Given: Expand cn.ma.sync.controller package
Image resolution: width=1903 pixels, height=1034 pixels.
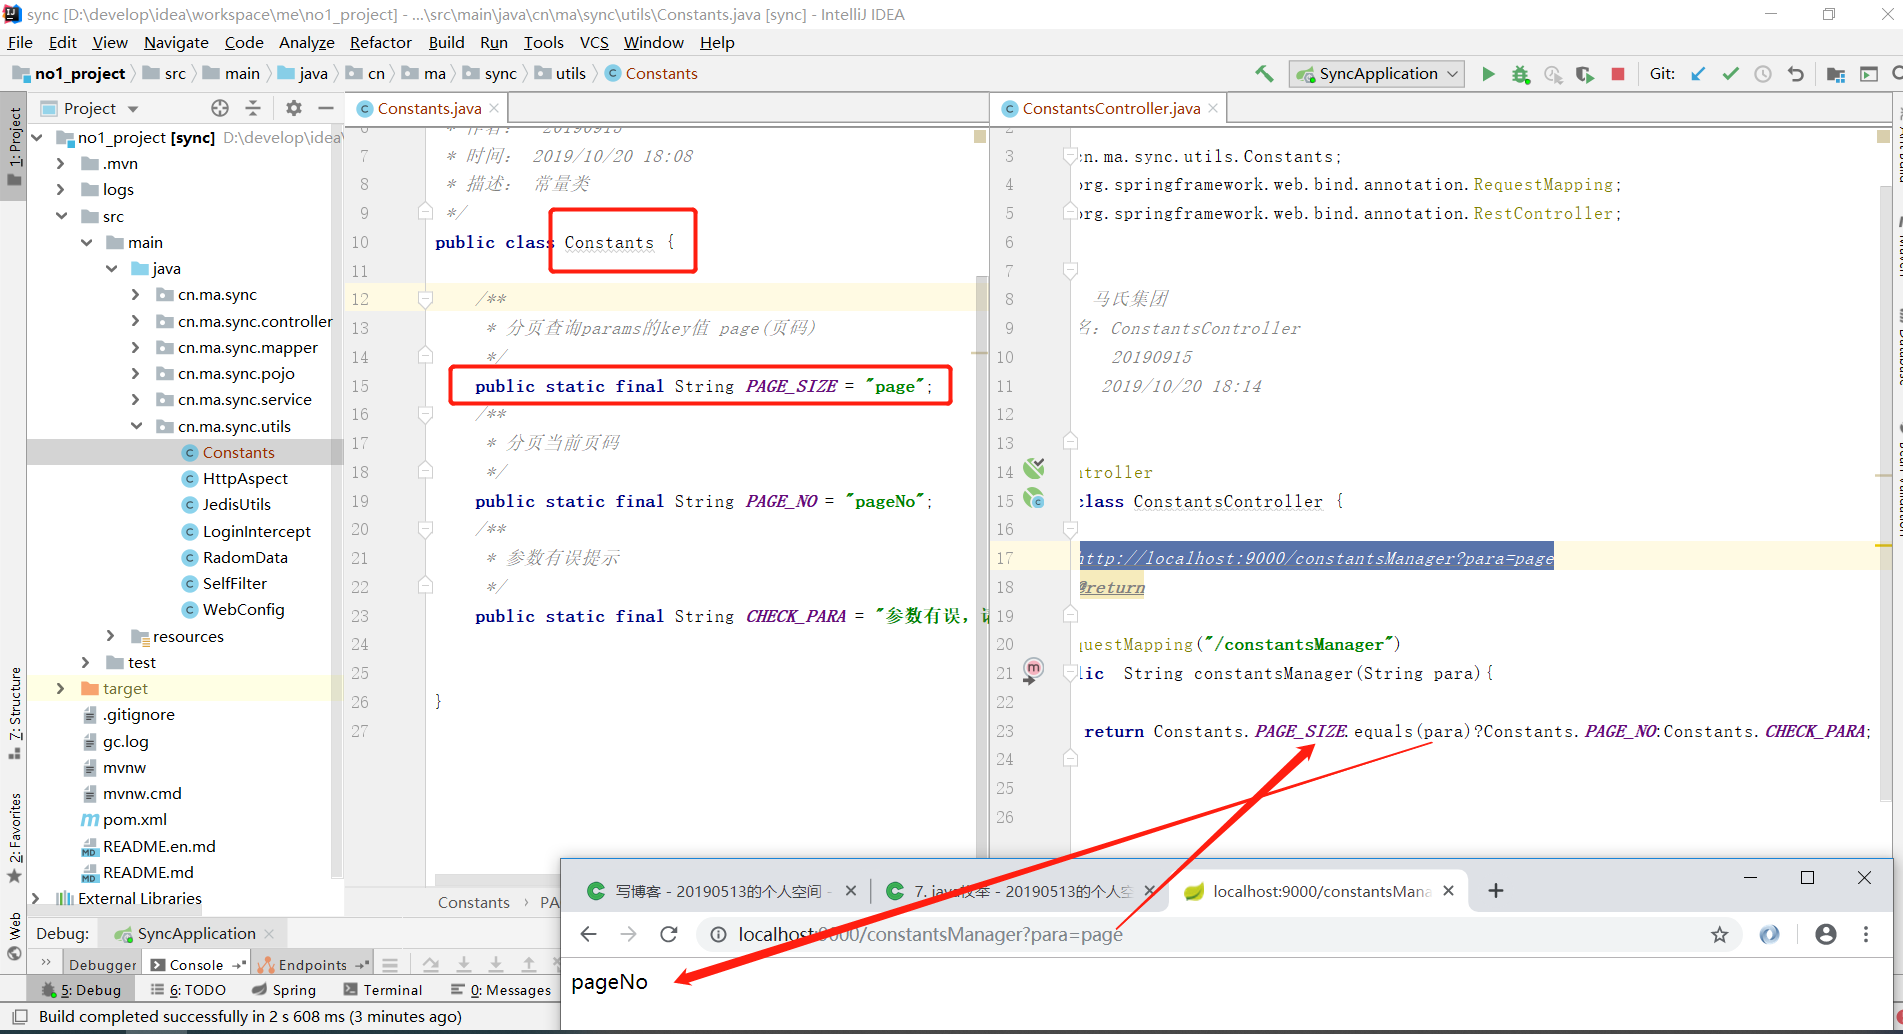Looking at the screenshot, I should point(136,321).
